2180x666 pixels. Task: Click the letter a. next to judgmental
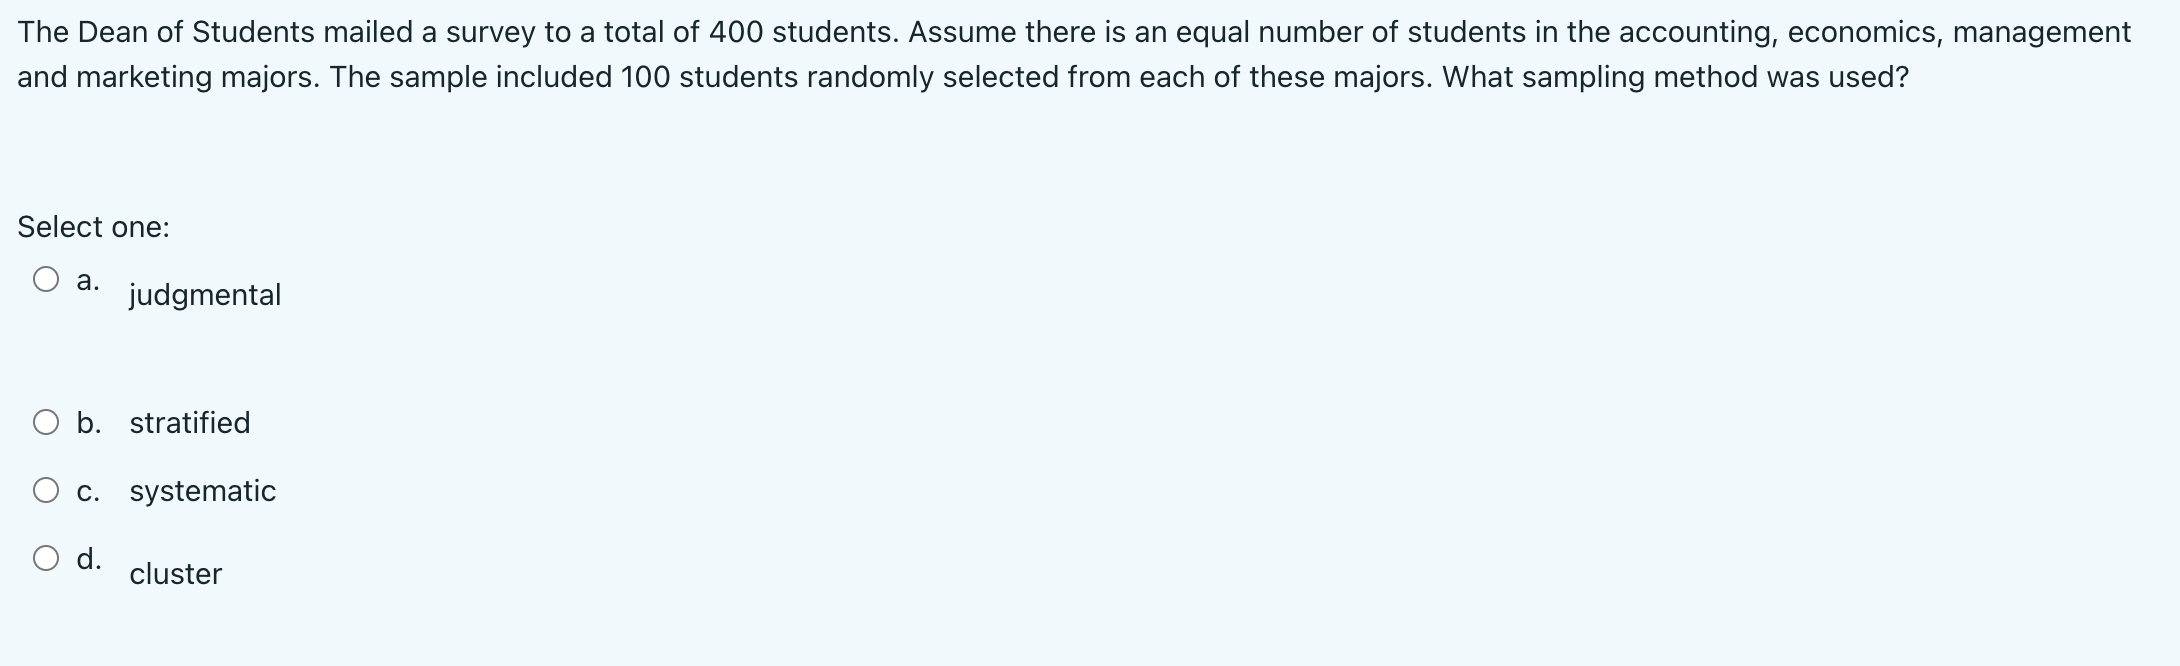88,280
